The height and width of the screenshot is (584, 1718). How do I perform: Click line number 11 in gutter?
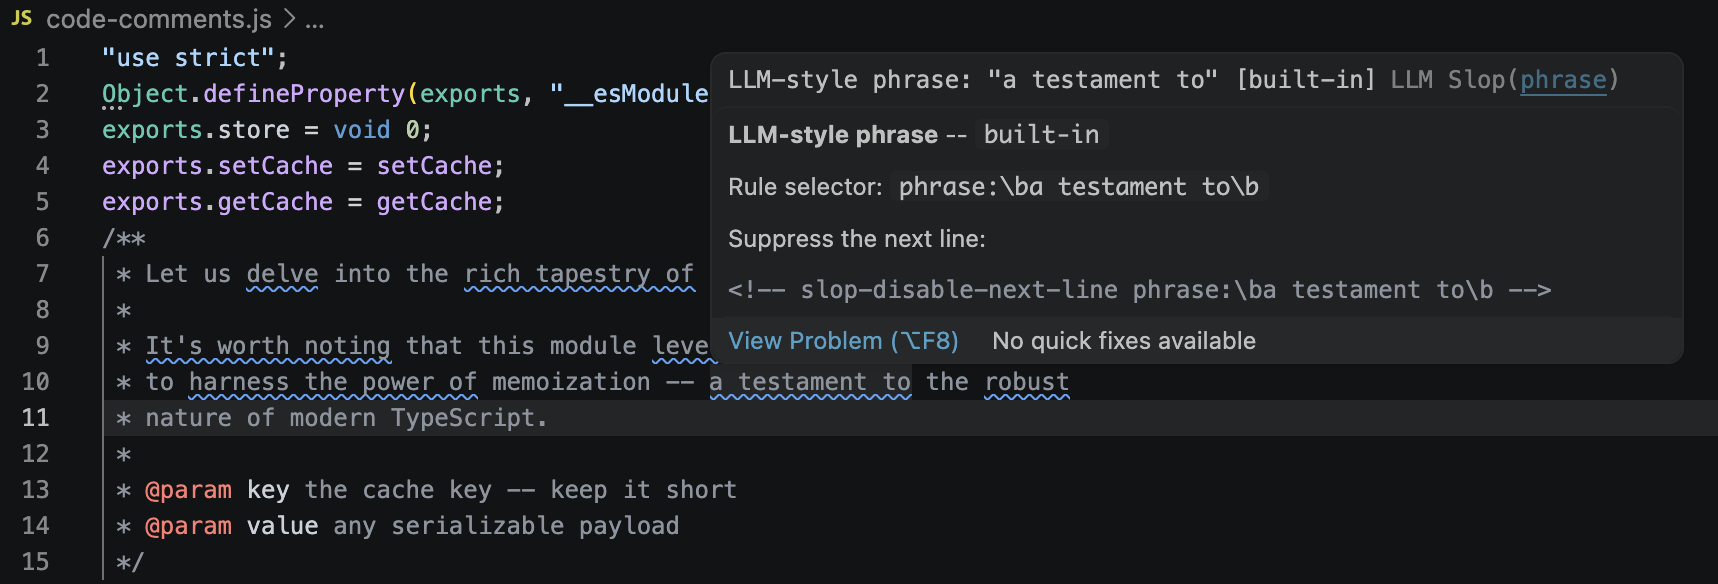36,418
